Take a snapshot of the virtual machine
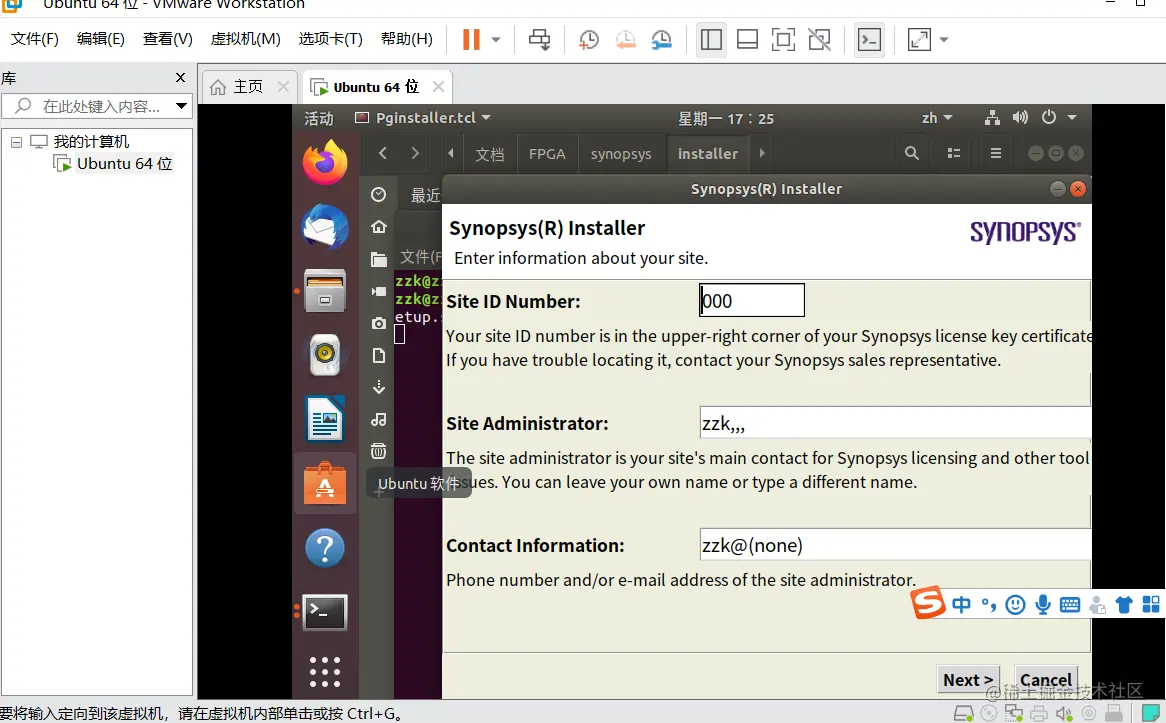 588,39
